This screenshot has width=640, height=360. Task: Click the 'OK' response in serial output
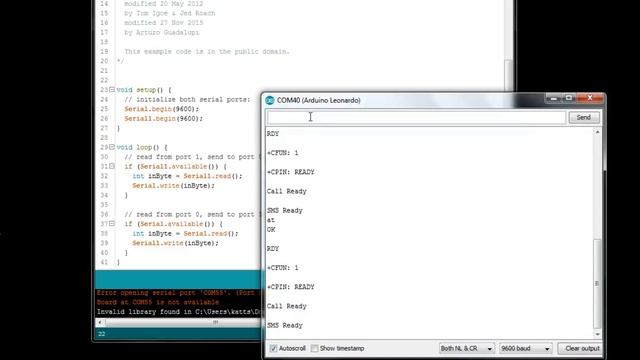(x=271, y=229)
